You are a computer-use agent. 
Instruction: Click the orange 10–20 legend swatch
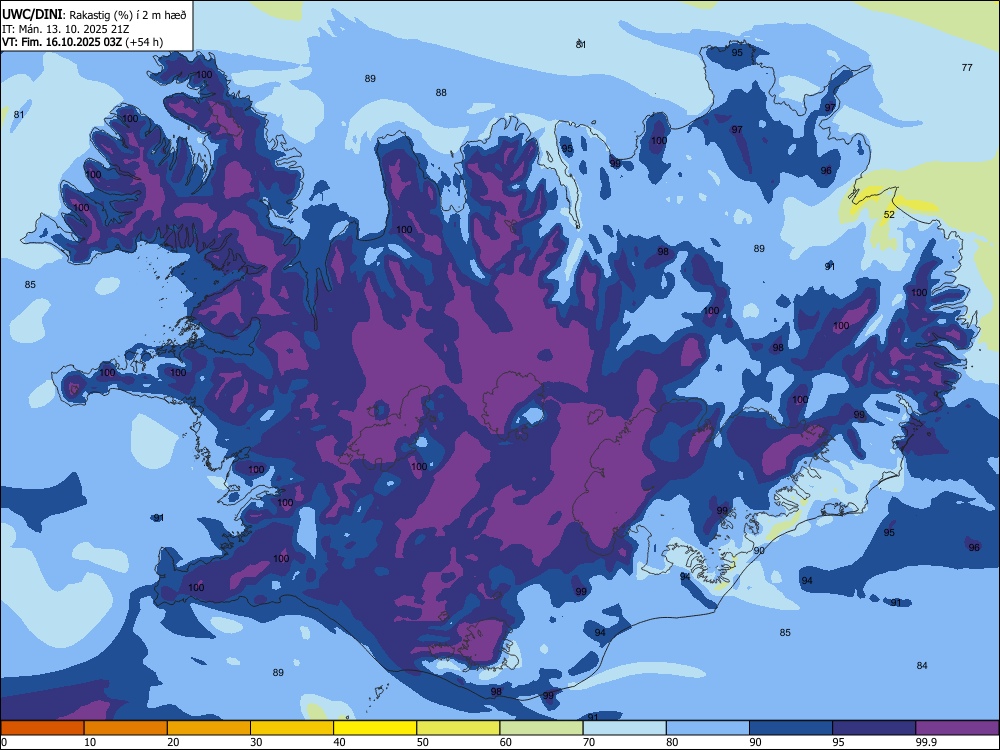click(126, 728)
